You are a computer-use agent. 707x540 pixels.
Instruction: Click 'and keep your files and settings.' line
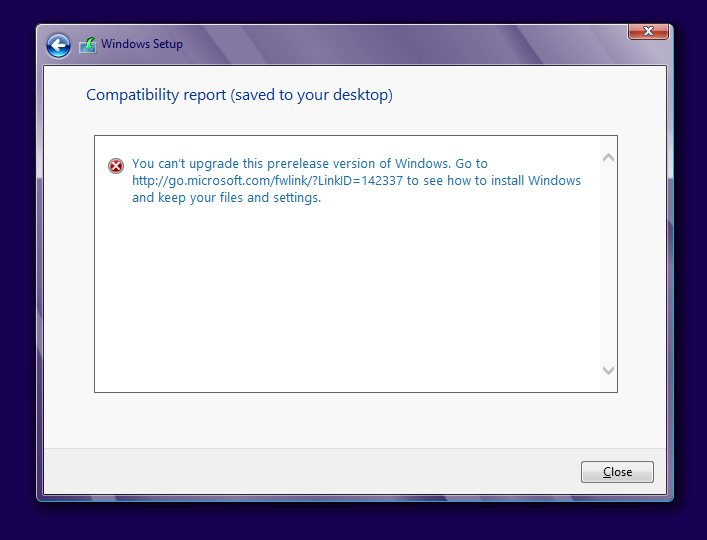tap(226, 198)
